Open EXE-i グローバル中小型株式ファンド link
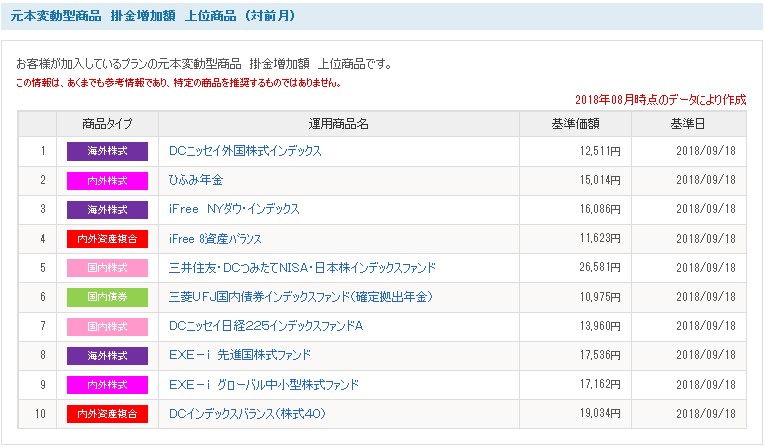The height and width of the screenshot is (447, 765). (263, 385)
